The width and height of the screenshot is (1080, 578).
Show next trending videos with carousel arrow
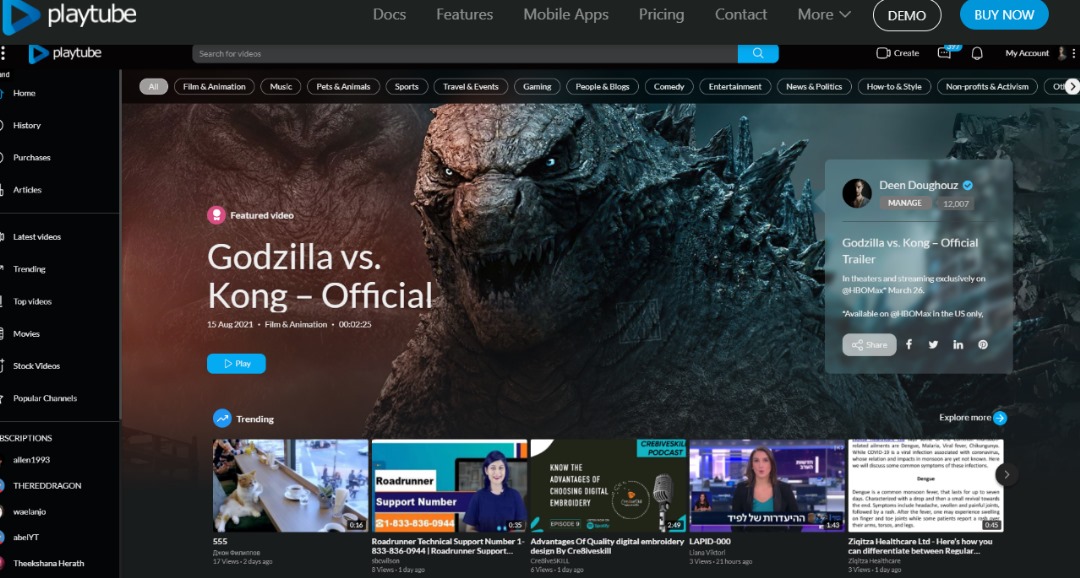tap(1007, 474)
